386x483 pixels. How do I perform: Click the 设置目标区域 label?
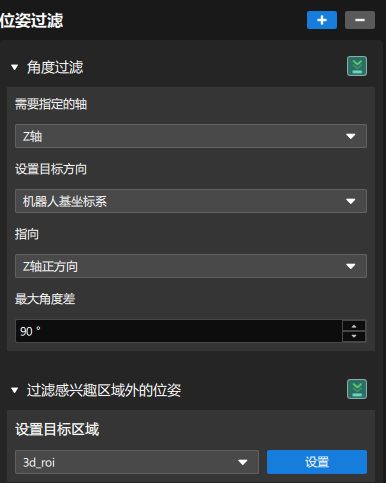click(57, 429)
